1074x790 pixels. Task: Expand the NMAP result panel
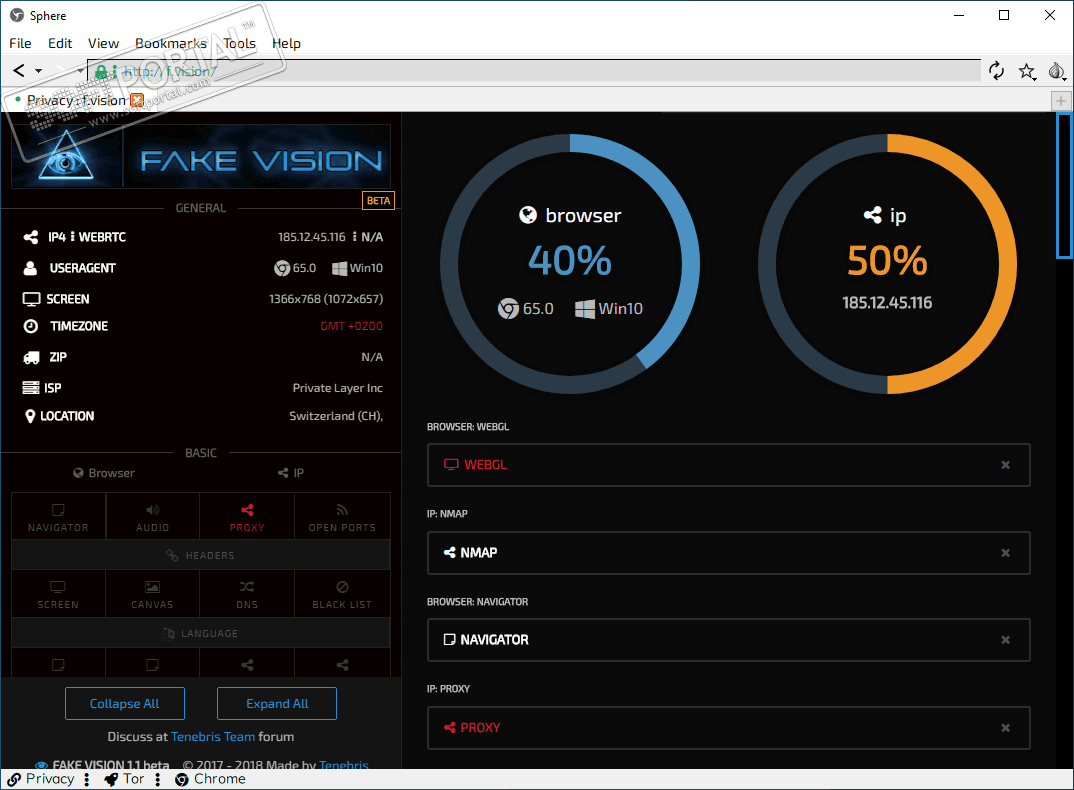(729, 553)
